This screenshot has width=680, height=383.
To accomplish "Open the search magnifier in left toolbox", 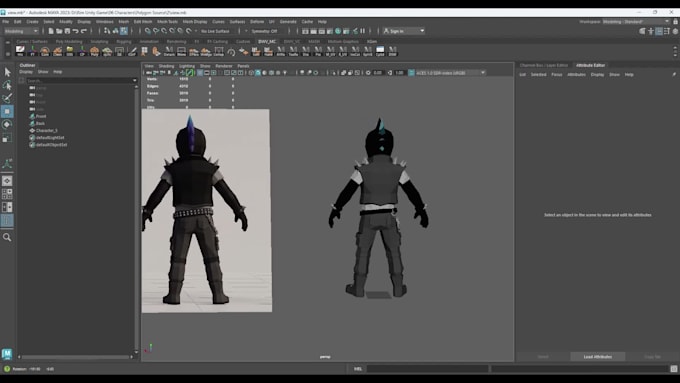I will (7, 237).
